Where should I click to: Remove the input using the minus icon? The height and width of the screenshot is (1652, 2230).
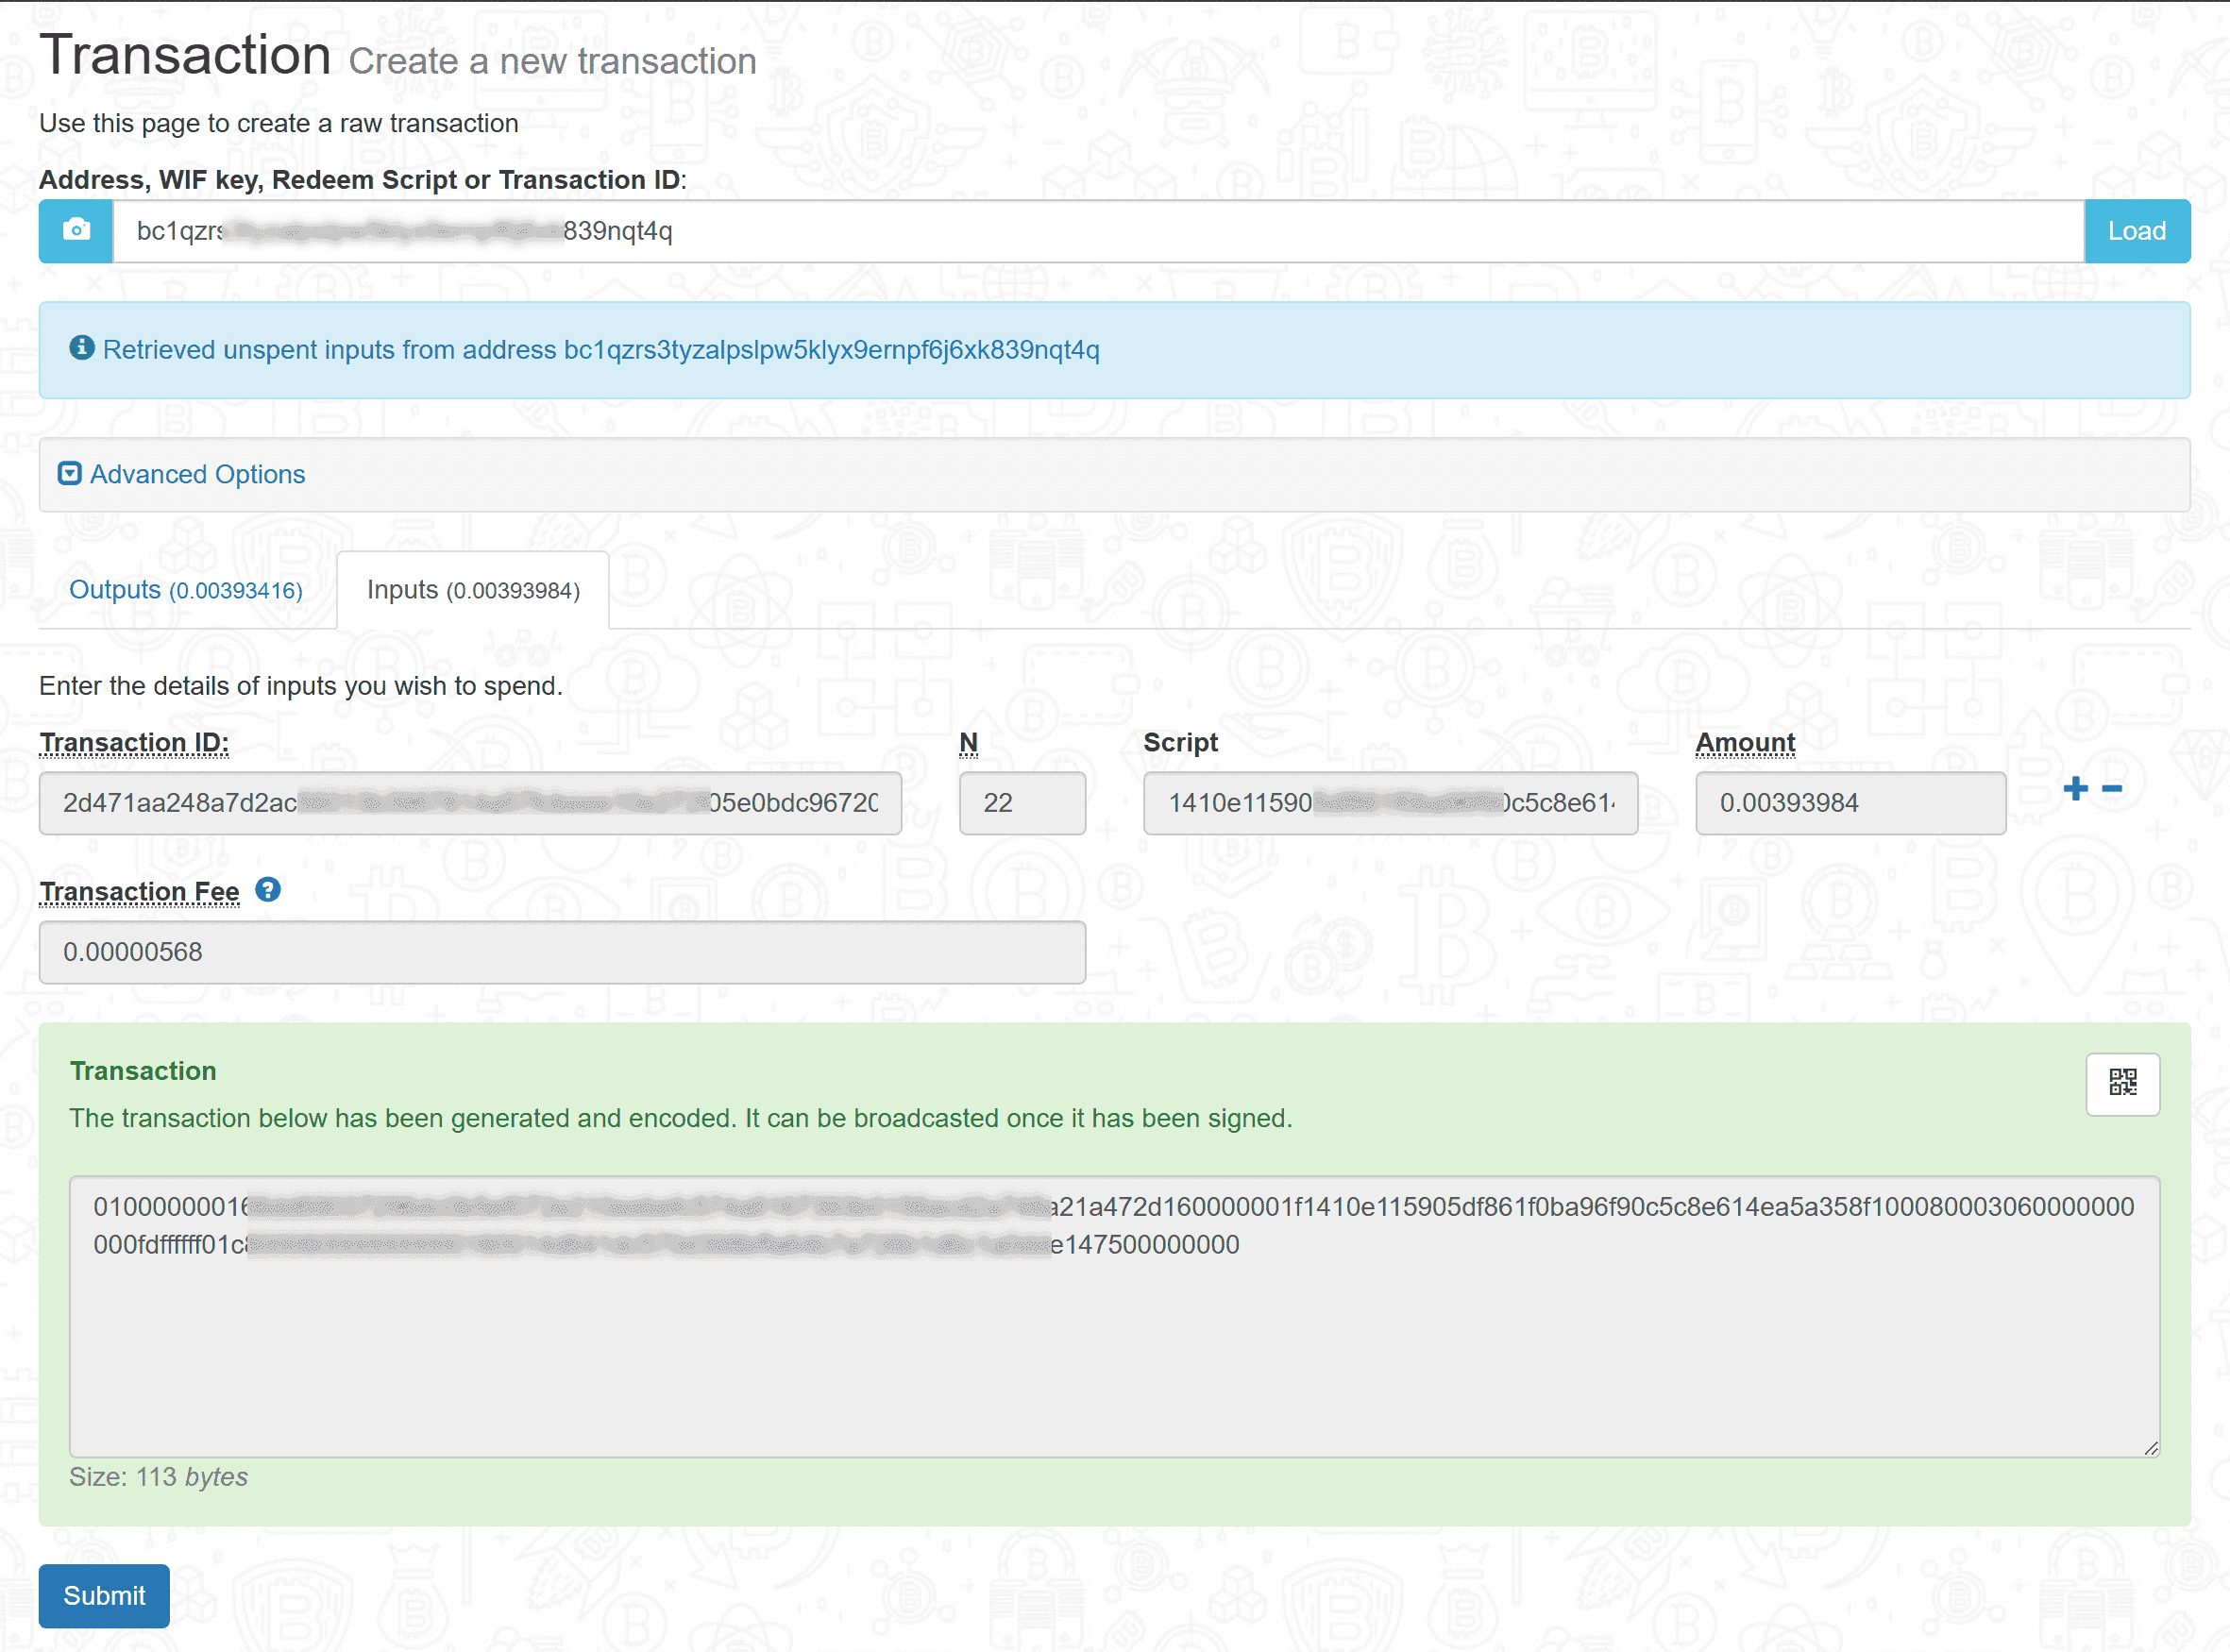tap(2114, 789)
